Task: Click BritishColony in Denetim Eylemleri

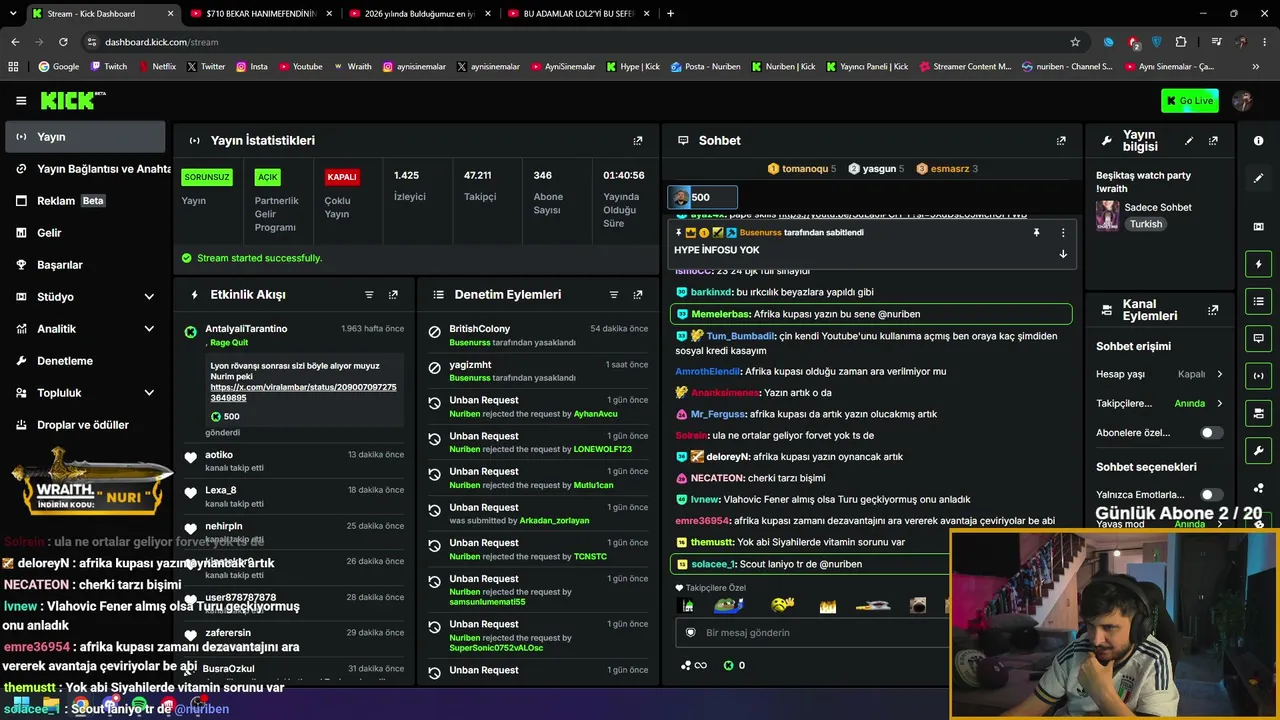Action: (480, 329)
